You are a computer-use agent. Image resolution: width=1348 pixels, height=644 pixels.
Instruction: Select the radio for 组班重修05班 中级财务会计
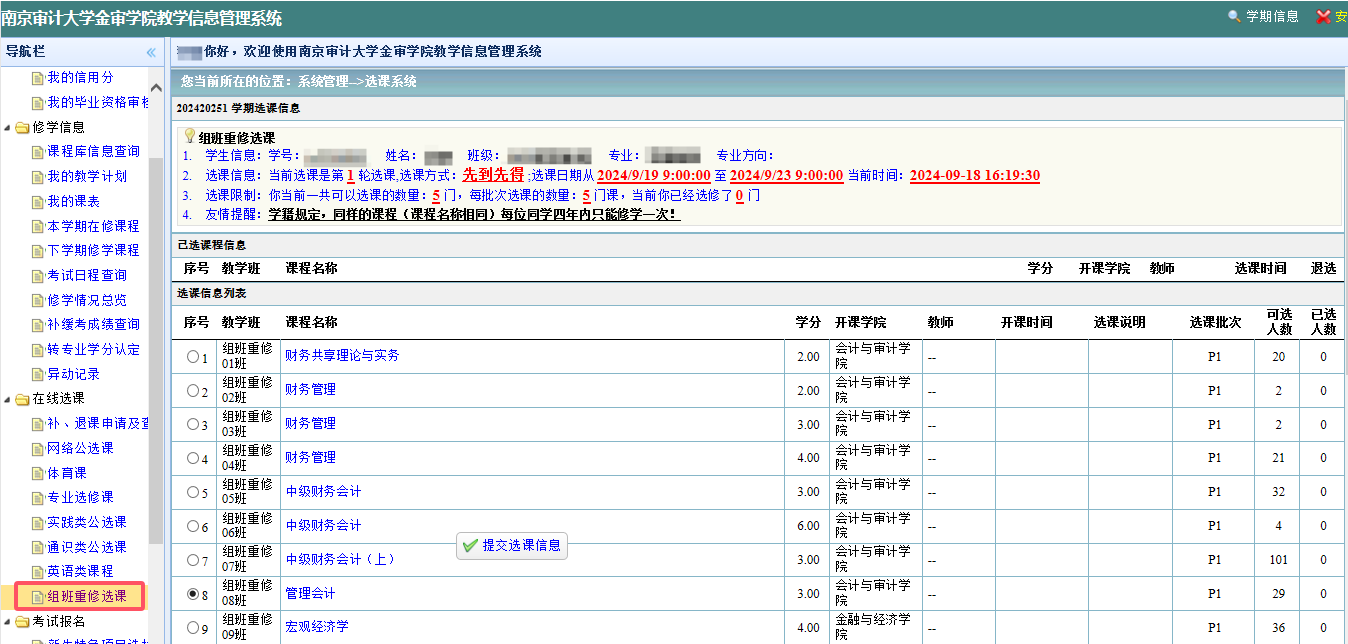193,493
